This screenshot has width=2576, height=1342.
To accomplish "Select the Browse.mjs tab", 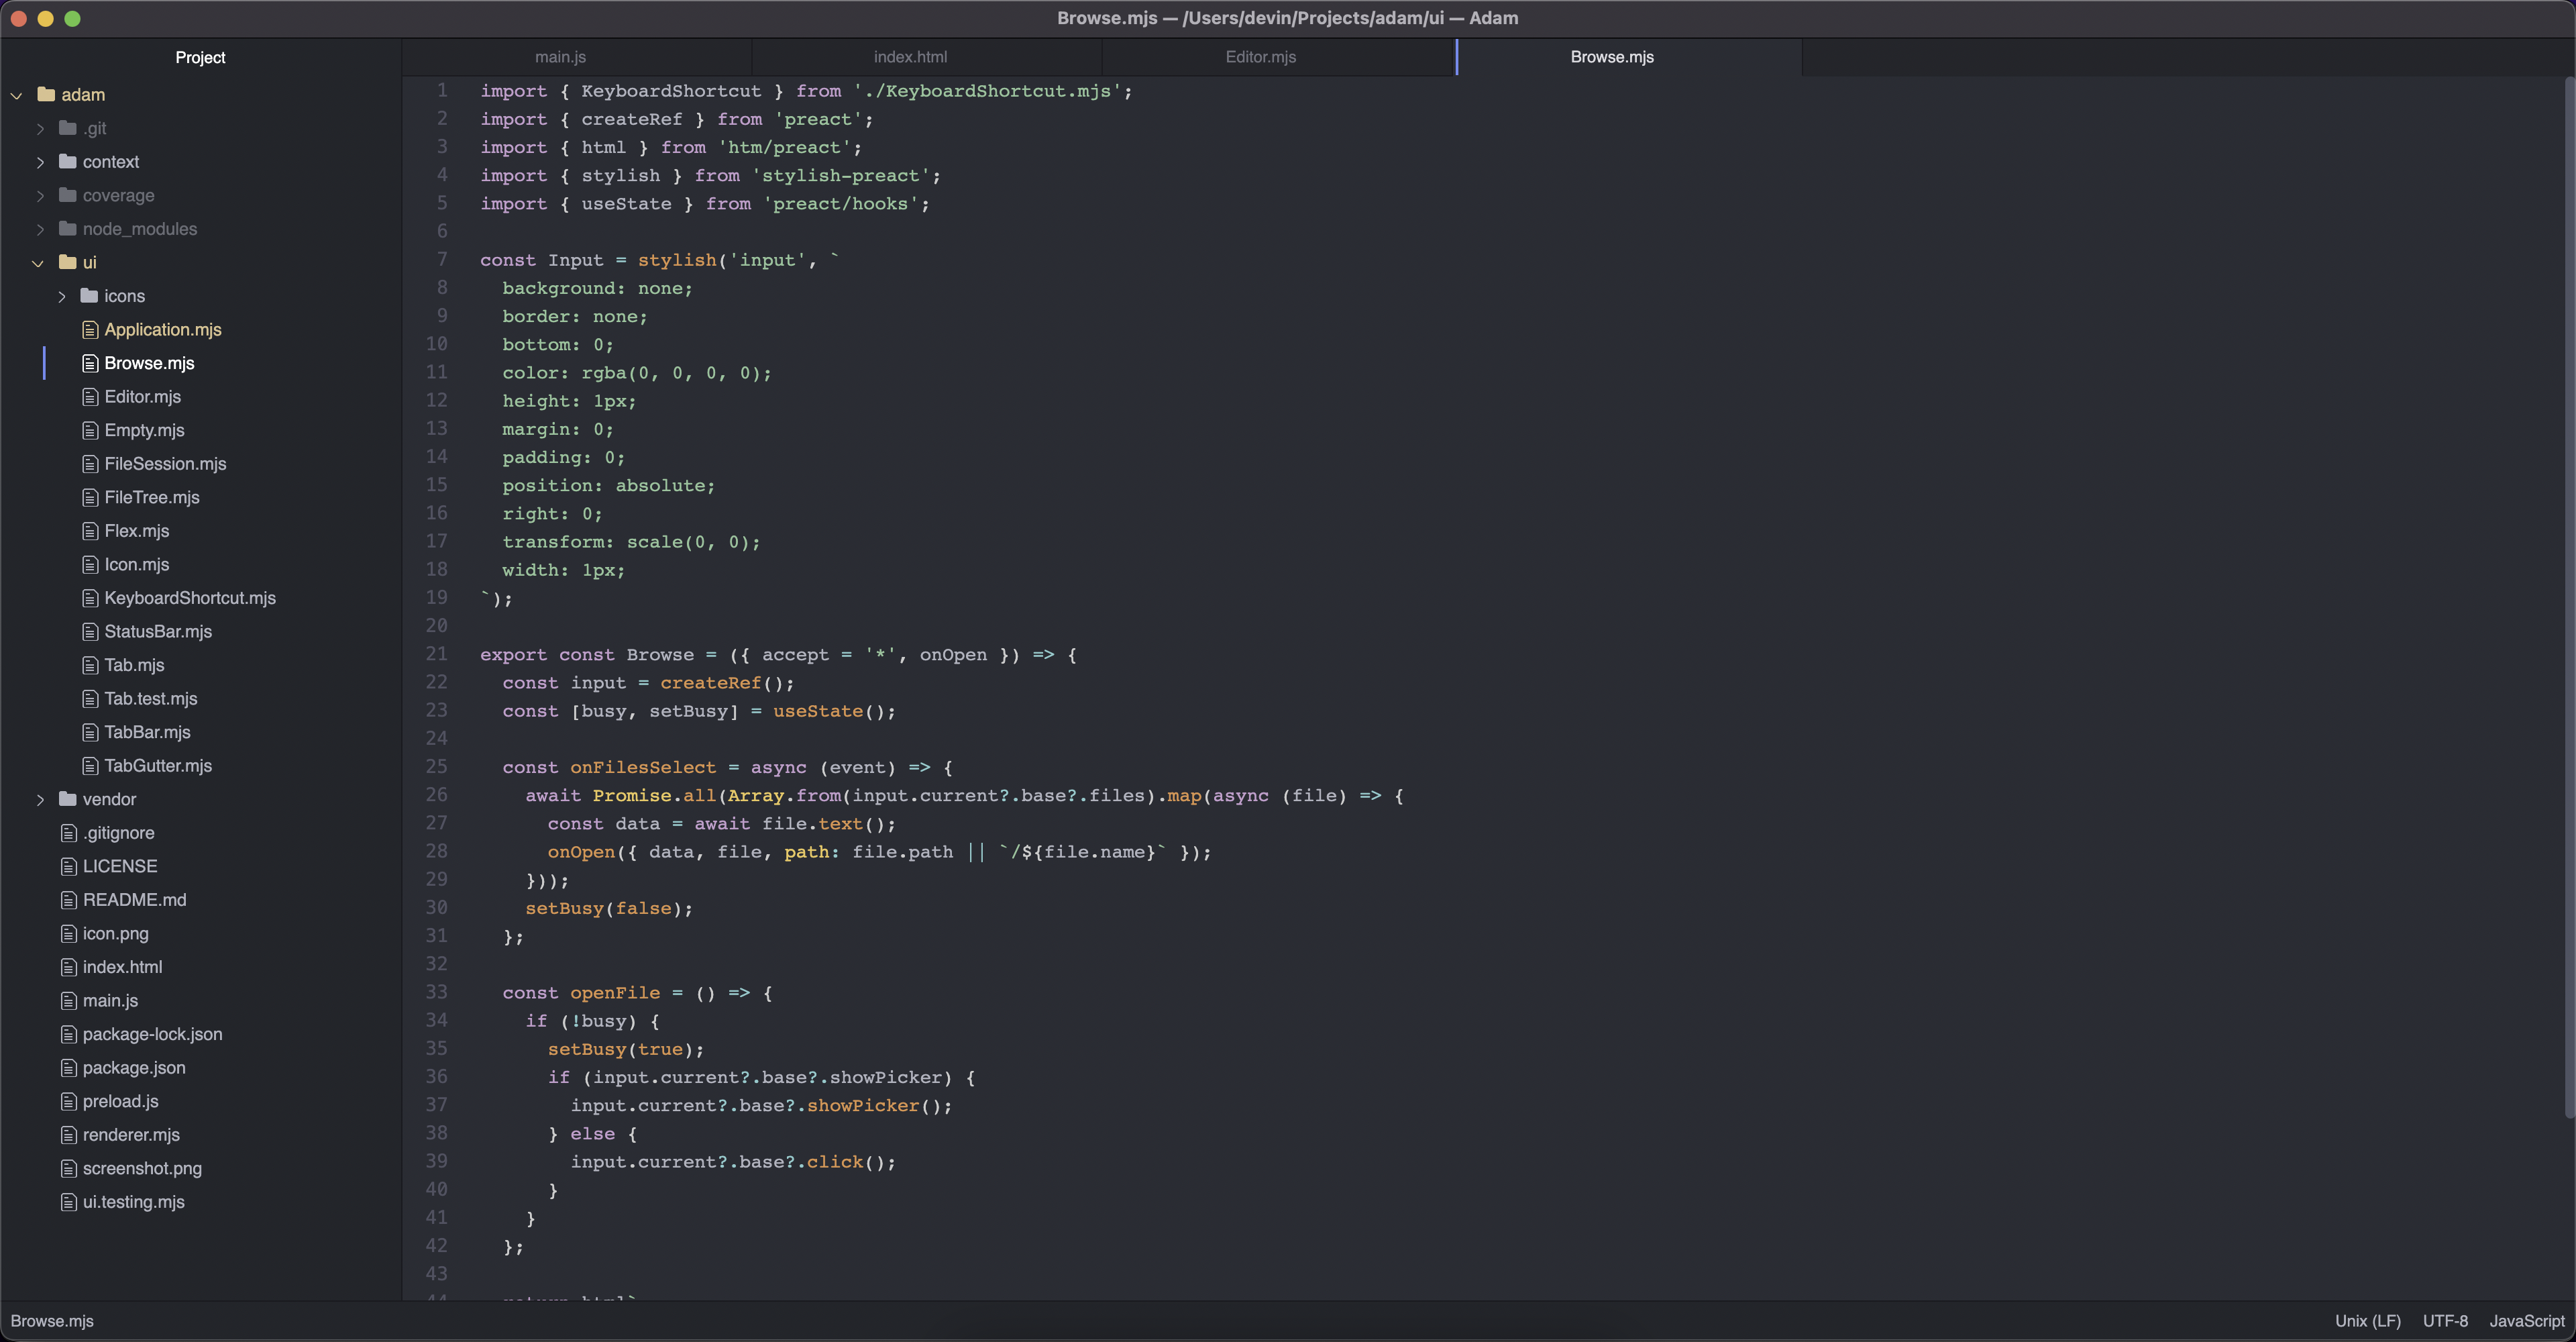I will pyautogui.click(x=1629, y=57).
